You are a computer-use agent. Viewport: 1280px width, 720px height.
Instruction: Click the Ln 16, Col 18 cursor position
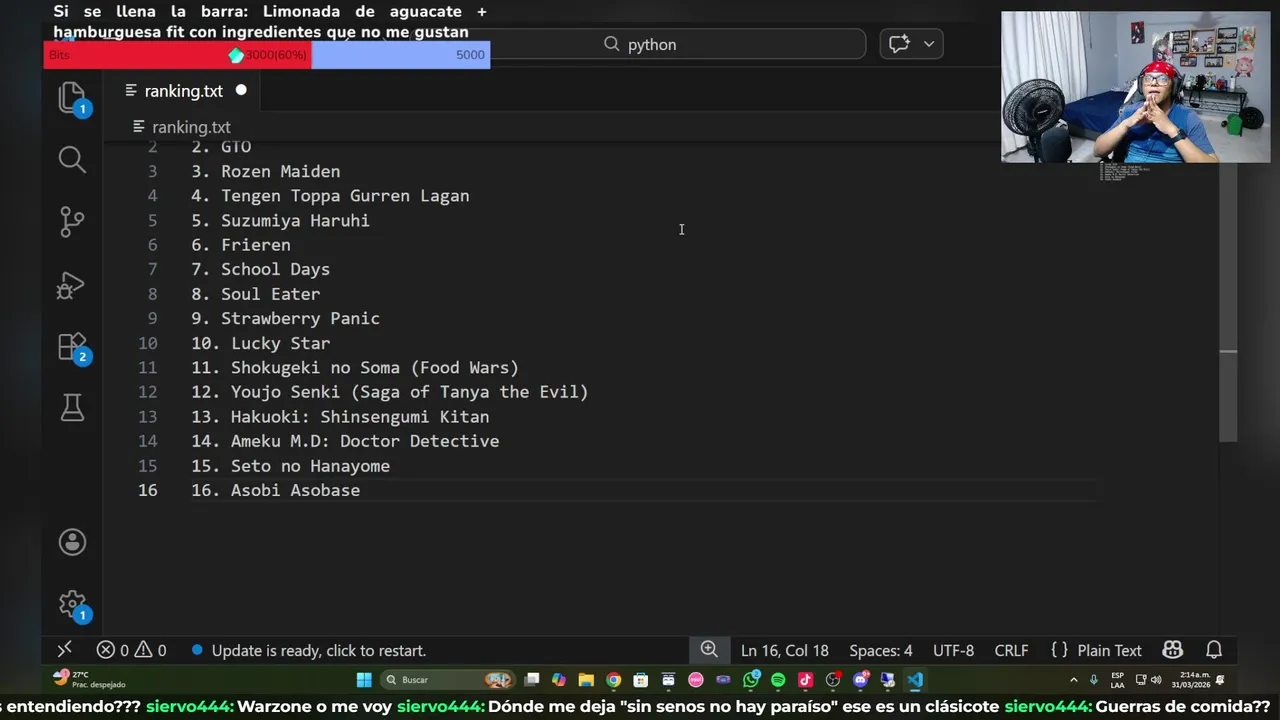(785, 650)
